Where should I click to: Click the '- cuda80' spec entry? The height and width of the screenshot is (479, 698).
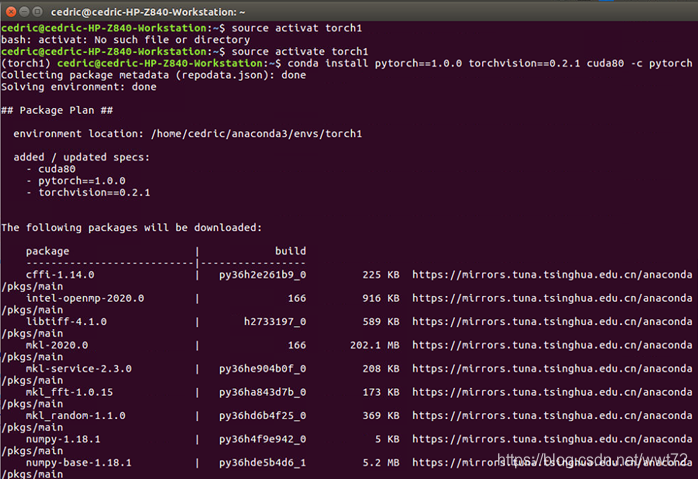(51, 169)
